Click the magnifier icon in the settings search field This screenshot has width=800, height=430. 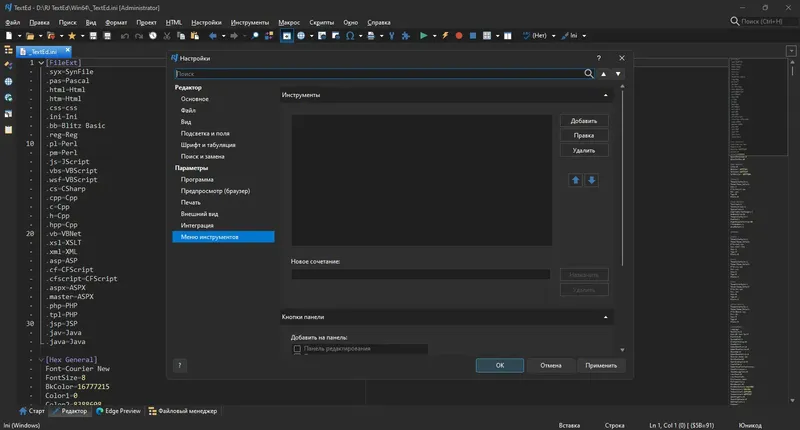(x=589, y=74)
